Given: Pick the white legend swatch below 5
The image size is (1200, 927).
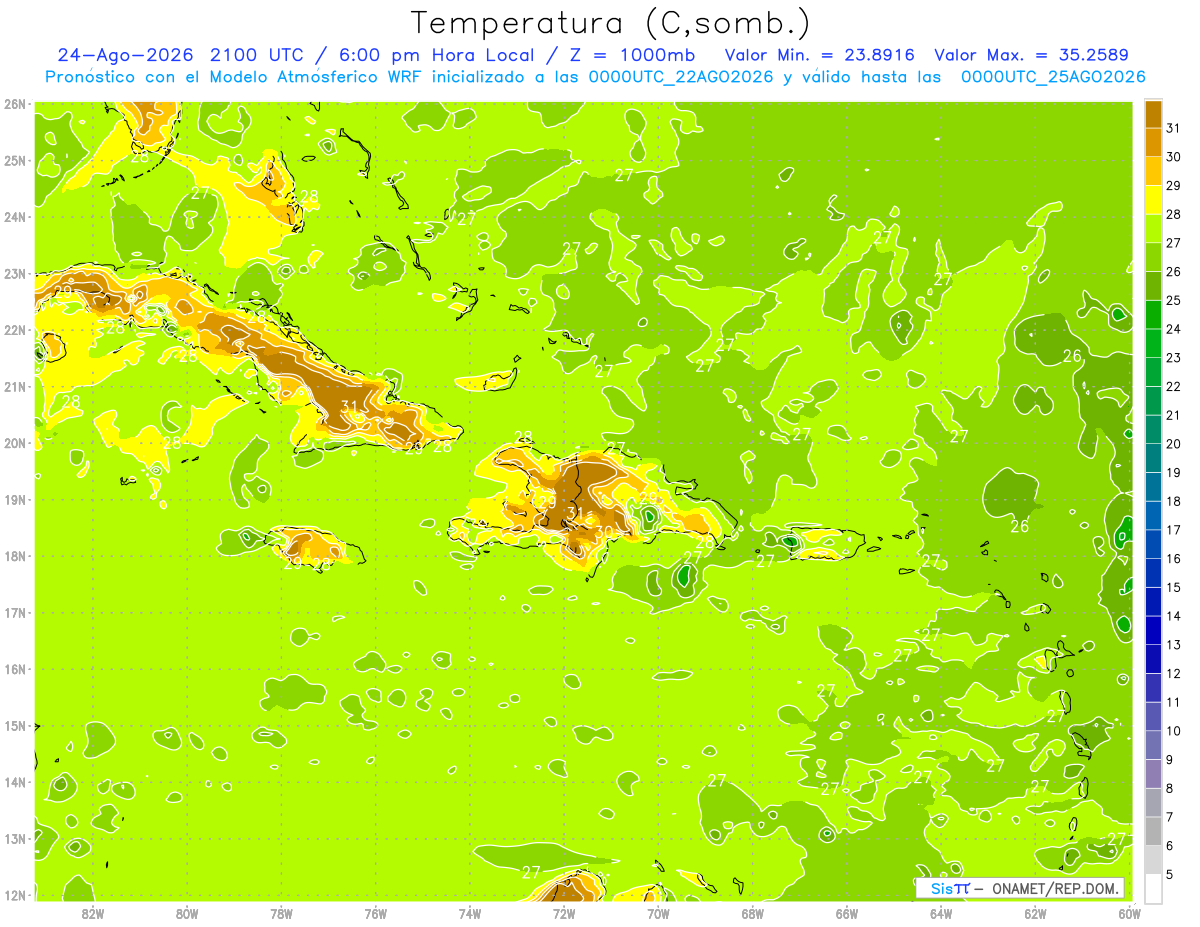Looking at the screenshot, I should [x=1153, y=888].
